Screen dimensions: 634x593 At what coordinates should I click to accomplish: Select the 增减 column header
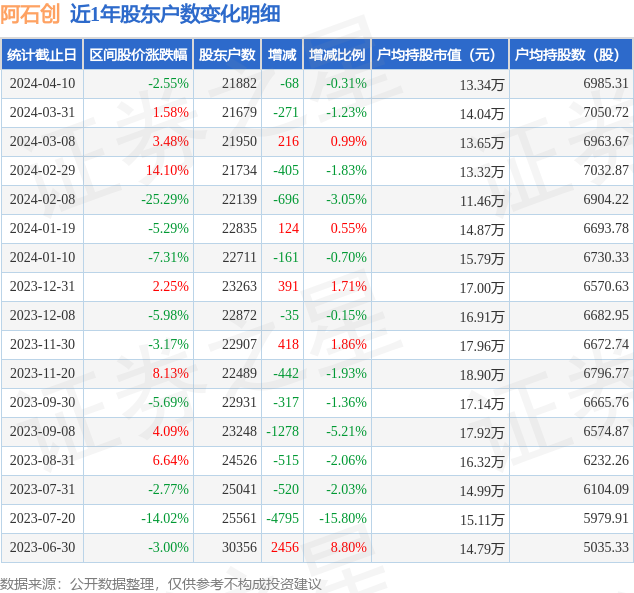pyautogui.click(x=282, y=55)
